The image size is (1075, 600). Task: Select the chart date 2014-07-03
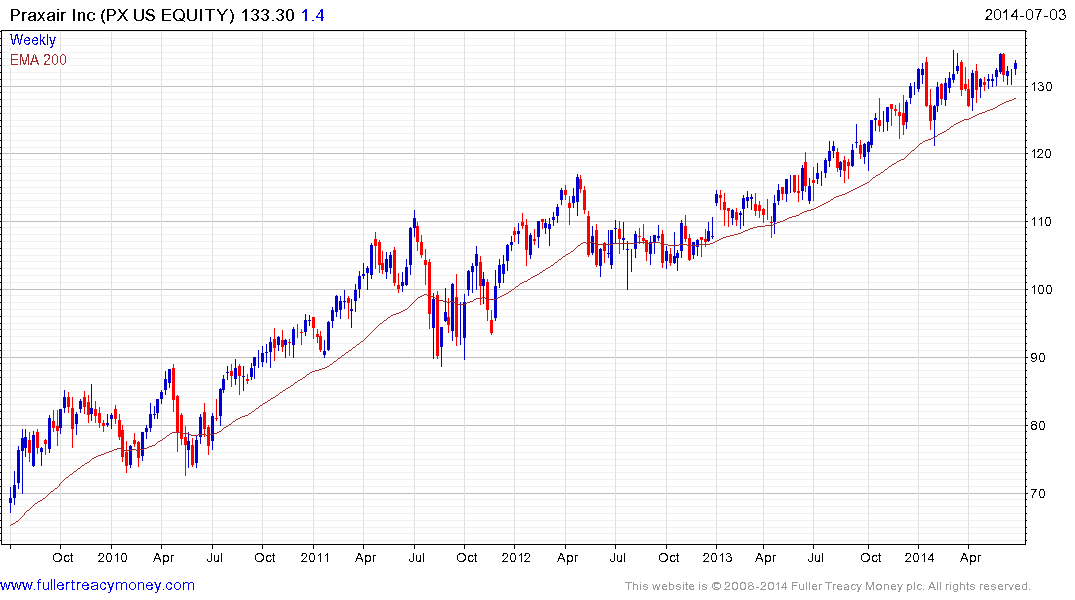coord(1025,14)
